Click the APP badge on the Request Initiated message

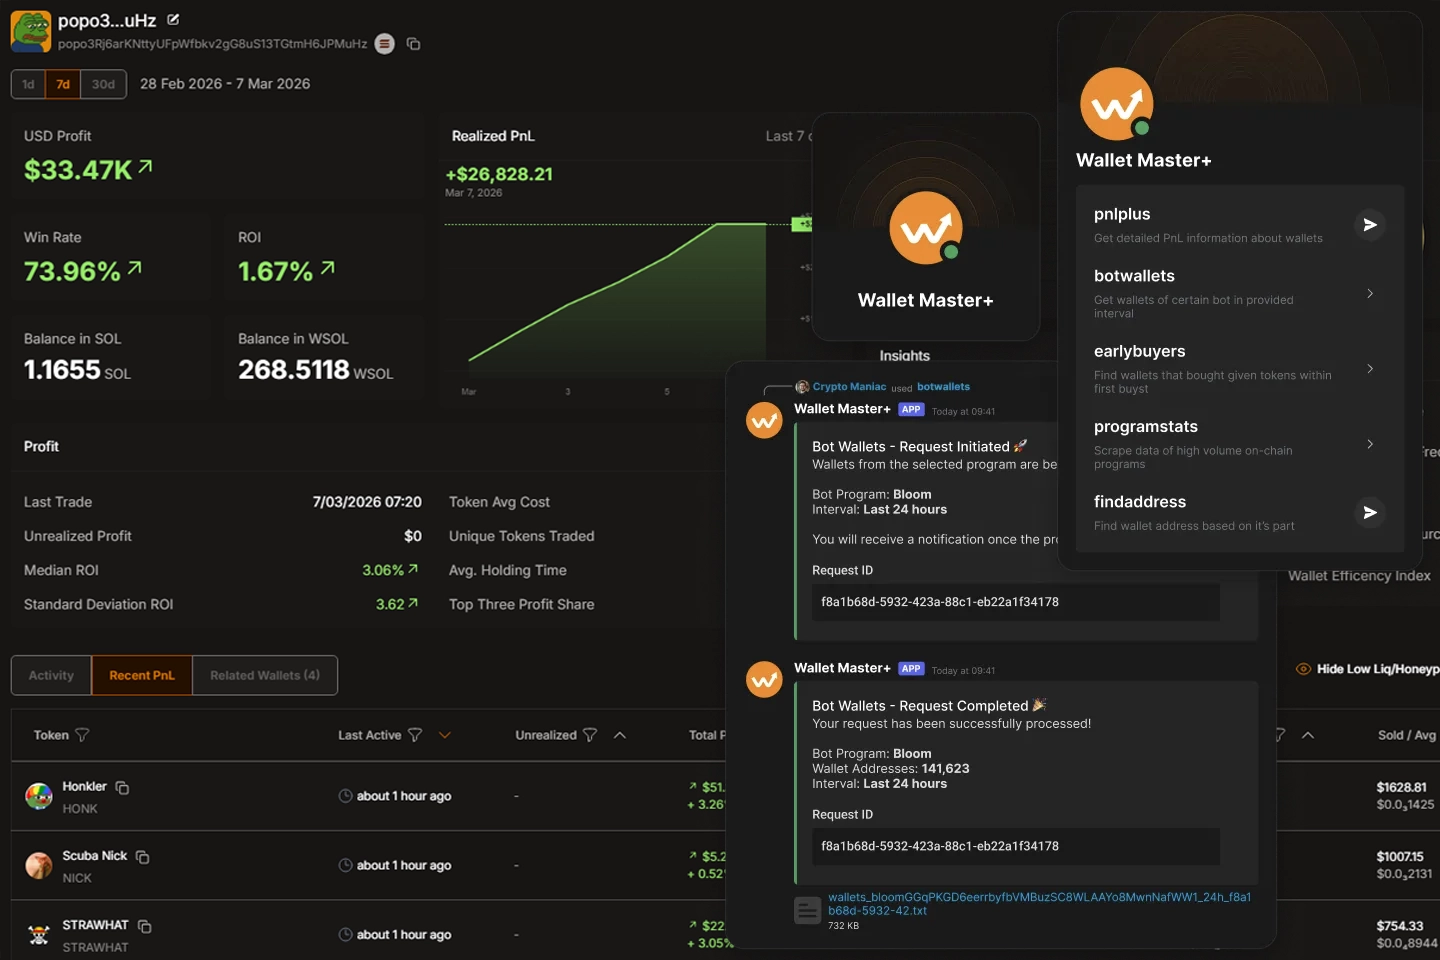click(x=911, y=409)
